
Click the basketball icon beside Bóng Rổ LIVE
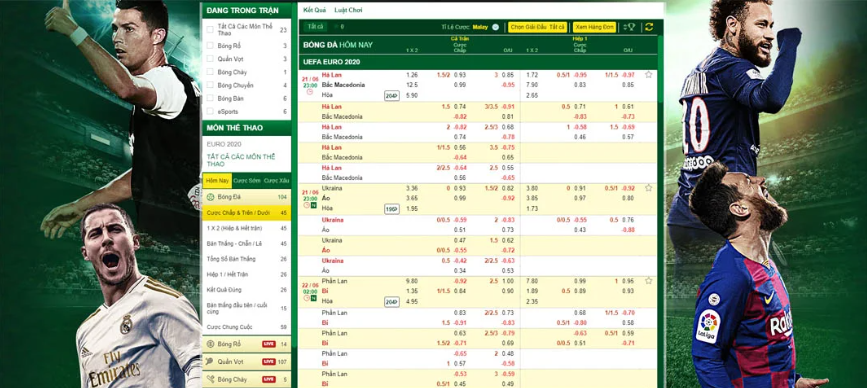click(210, 344)
